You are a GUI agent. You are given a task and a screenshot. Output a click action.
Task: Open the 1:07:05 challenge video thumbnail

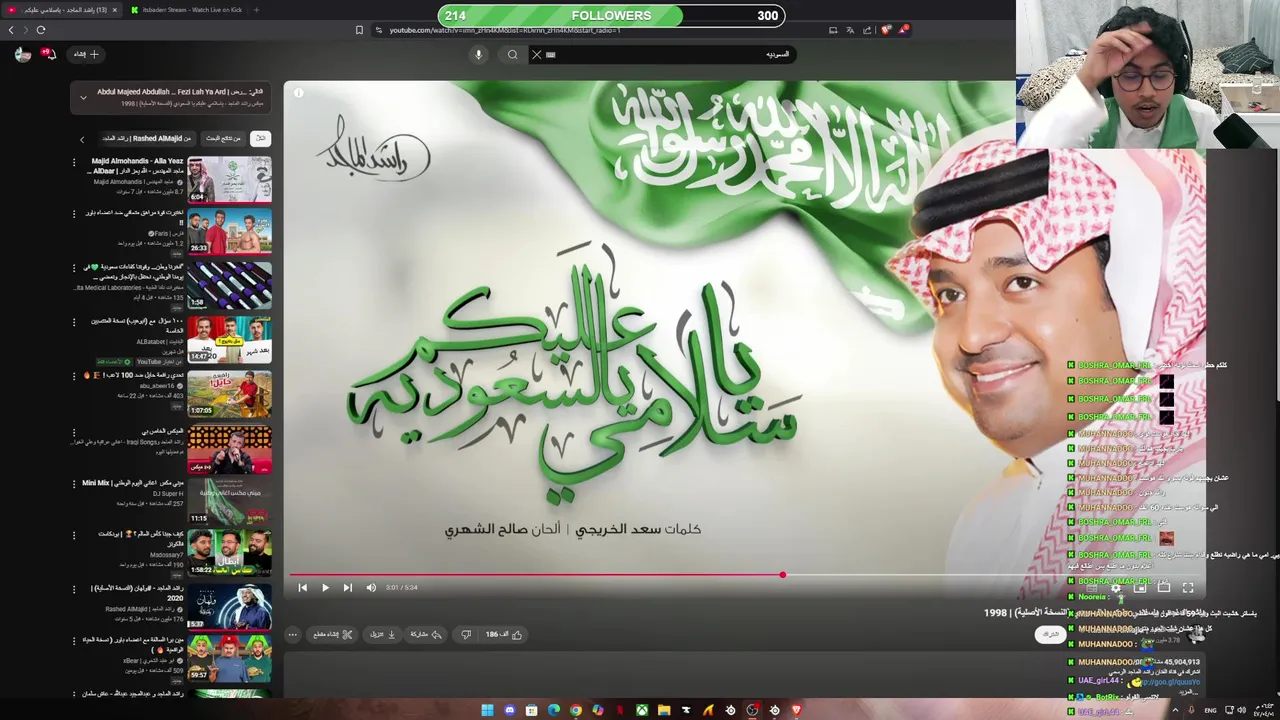click(x=229, y=394)
